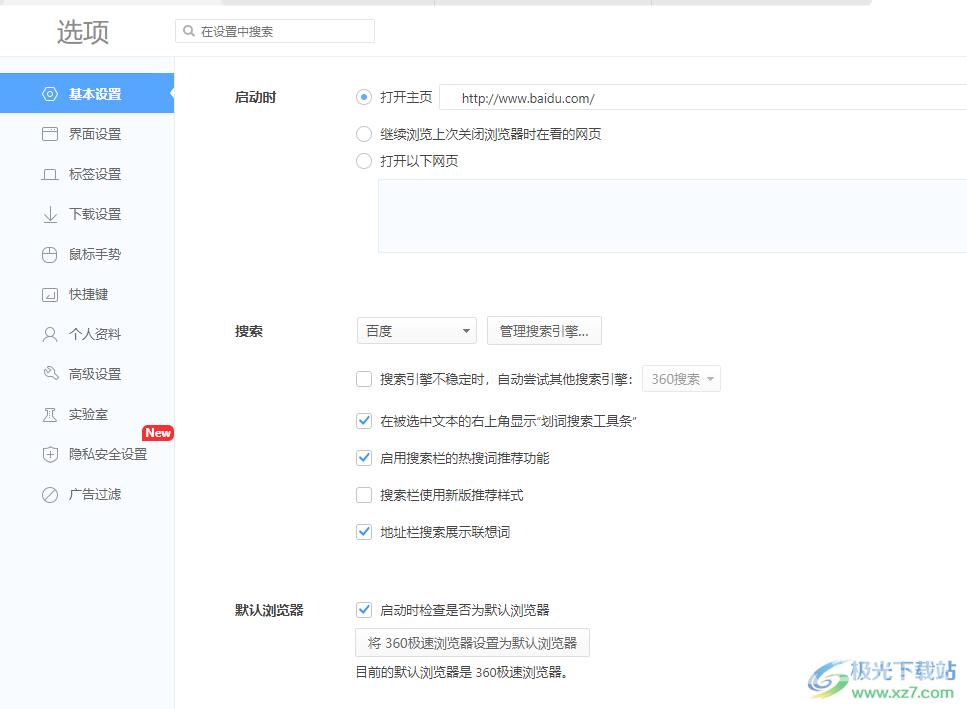Enable 搜索栏使用新版推荐样式 checkbox
This screenshot has width=967, height=709.
click(x=364, y=495)
